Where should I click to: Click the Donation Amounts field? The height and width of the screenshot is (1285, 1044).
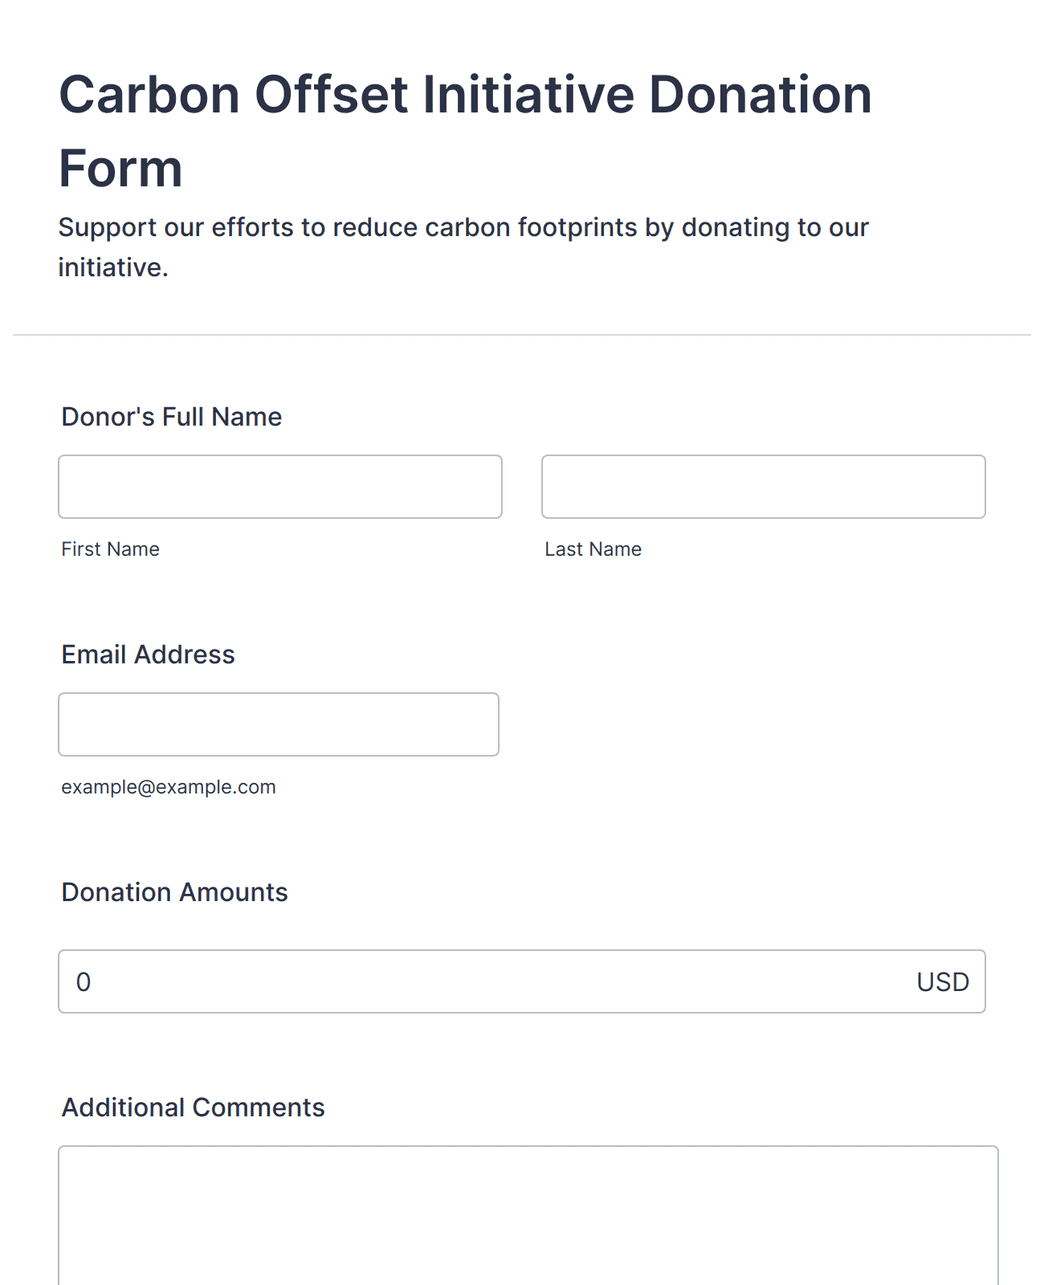pos(522,981)
